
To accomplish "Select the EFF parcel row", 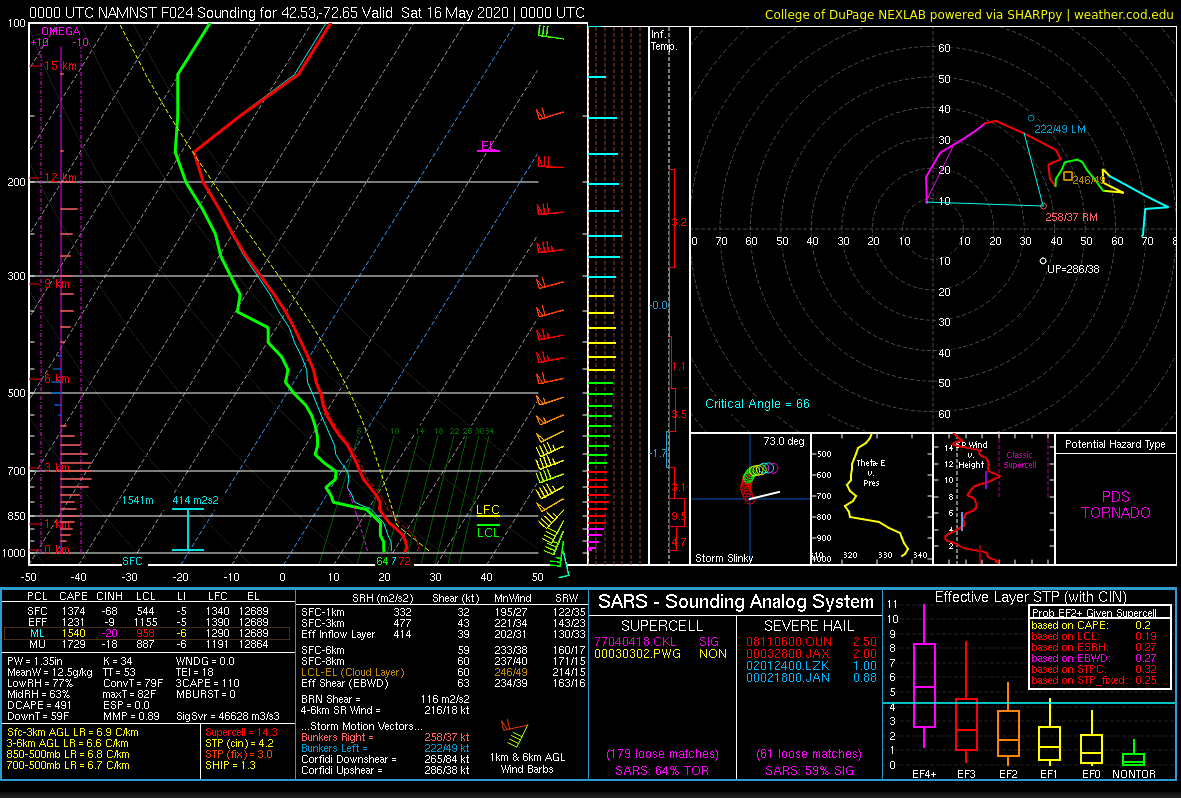I will 147,622.
